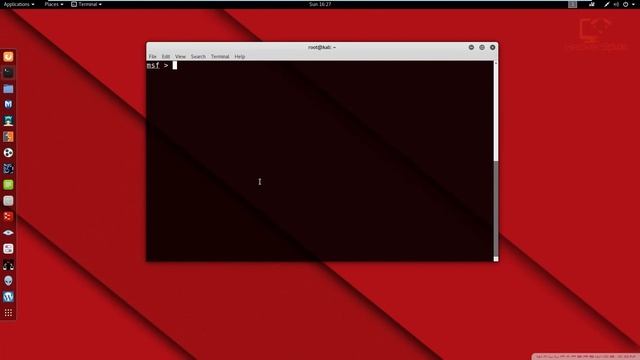The height and width of the screenshot is (360, 640).
Task: Open the Terminal menu in window menubar
Action: tap(220, 56)
